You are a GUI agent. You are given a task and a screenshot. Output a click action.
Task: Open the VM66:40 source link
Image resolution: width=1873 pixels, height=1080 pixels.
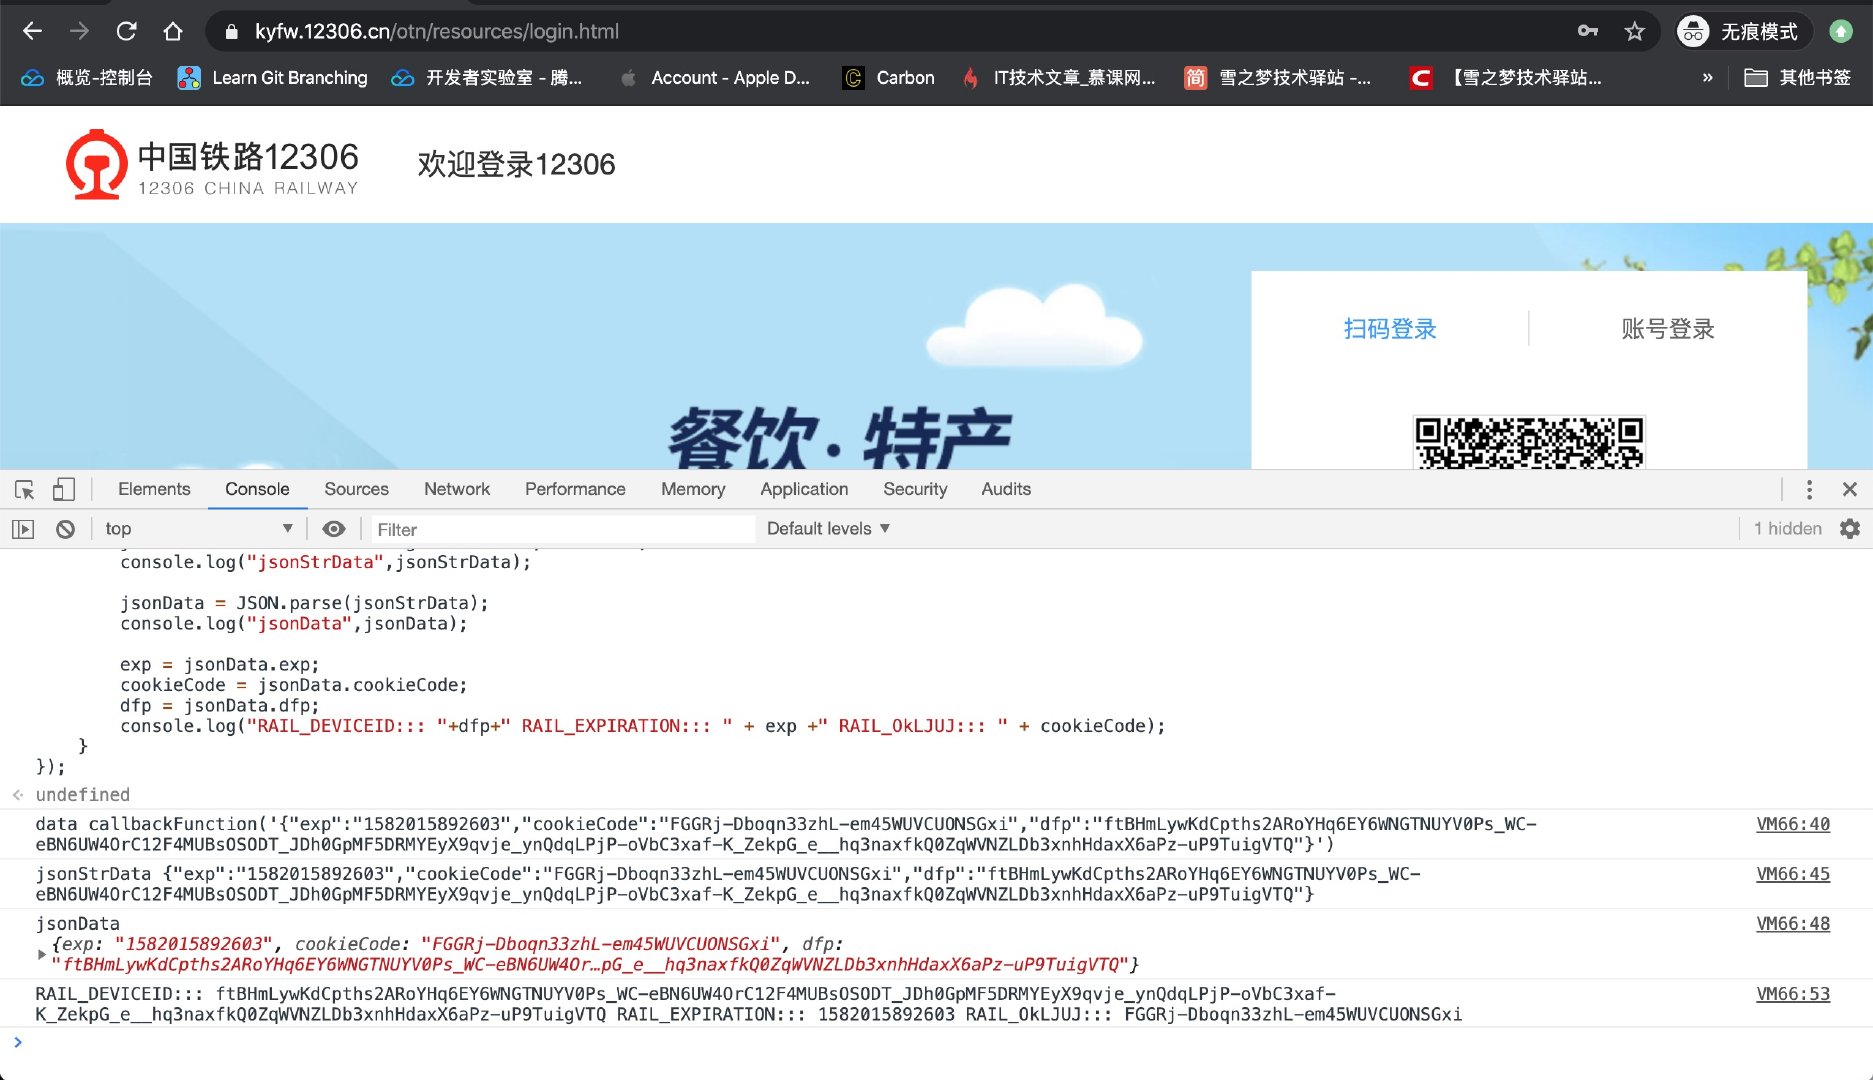tap(1793, 823)
